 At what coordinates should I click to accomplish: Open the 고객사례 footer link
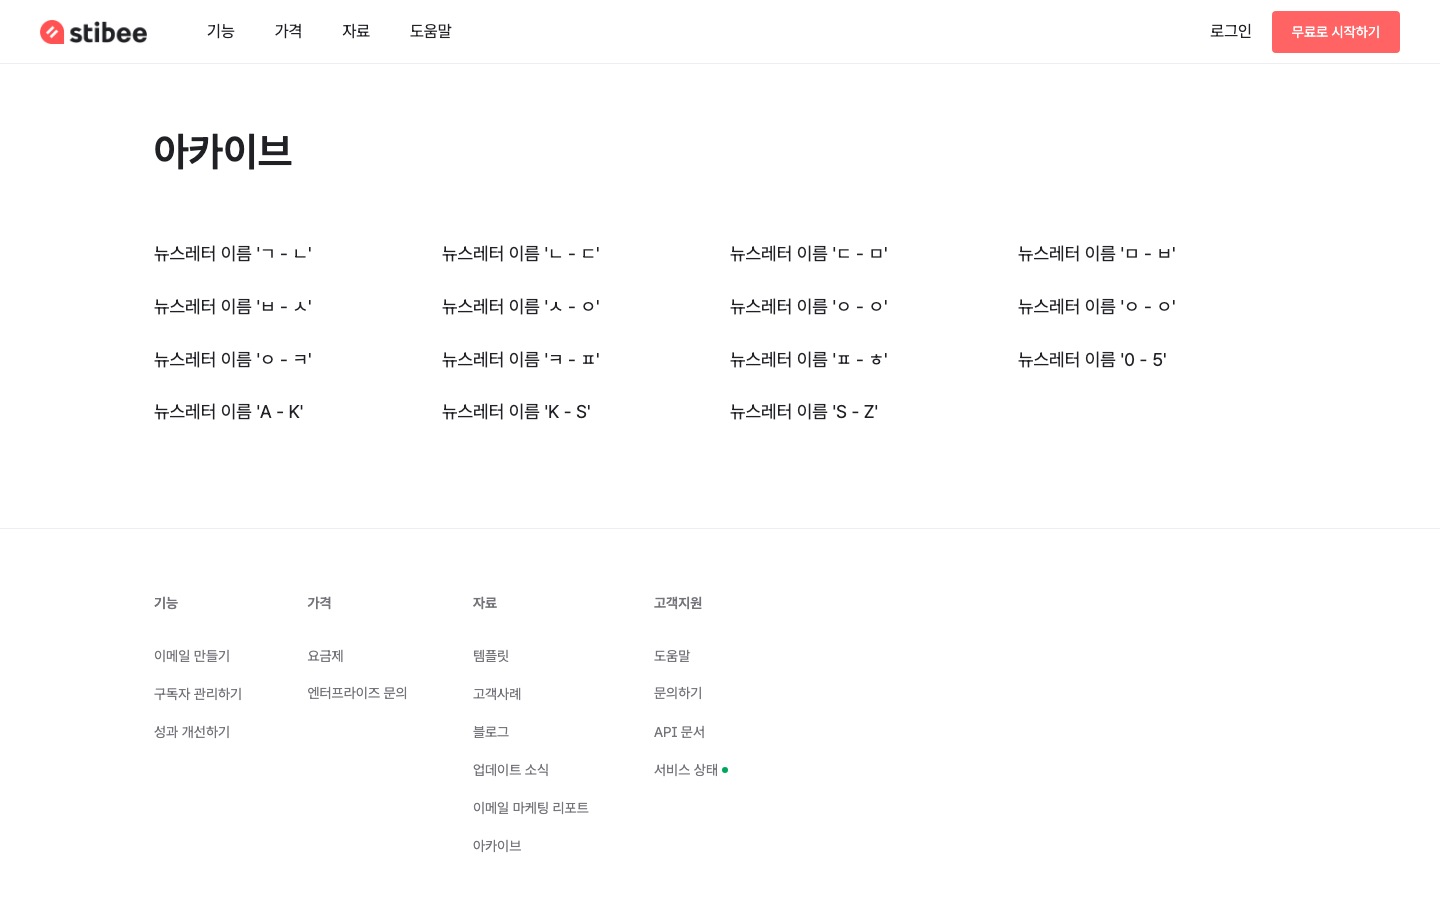pos(497,694)
